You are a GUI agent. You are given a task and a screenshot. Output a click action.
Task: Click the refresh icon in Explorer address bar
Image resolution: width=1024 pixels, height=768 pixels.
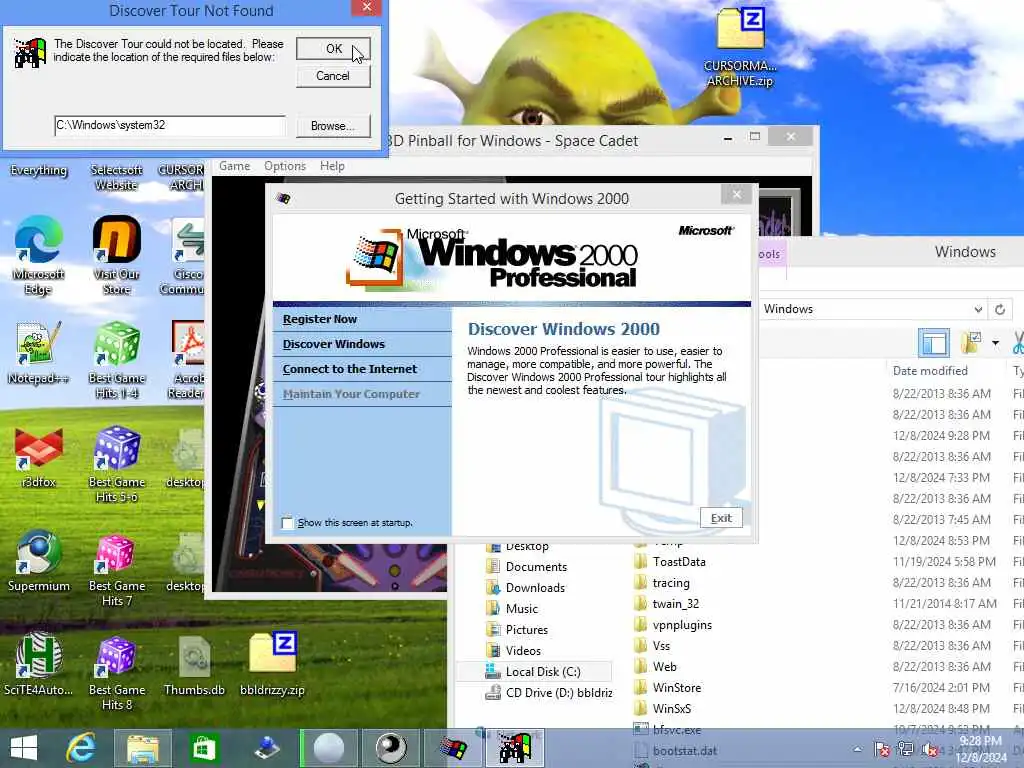click(1000, 310)
